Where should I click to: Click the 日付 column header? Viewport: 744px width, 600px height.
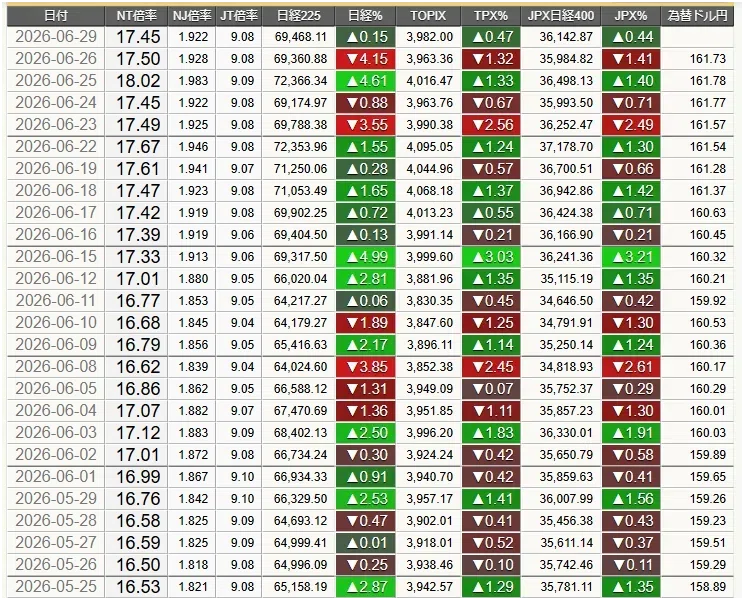[56, 16]
